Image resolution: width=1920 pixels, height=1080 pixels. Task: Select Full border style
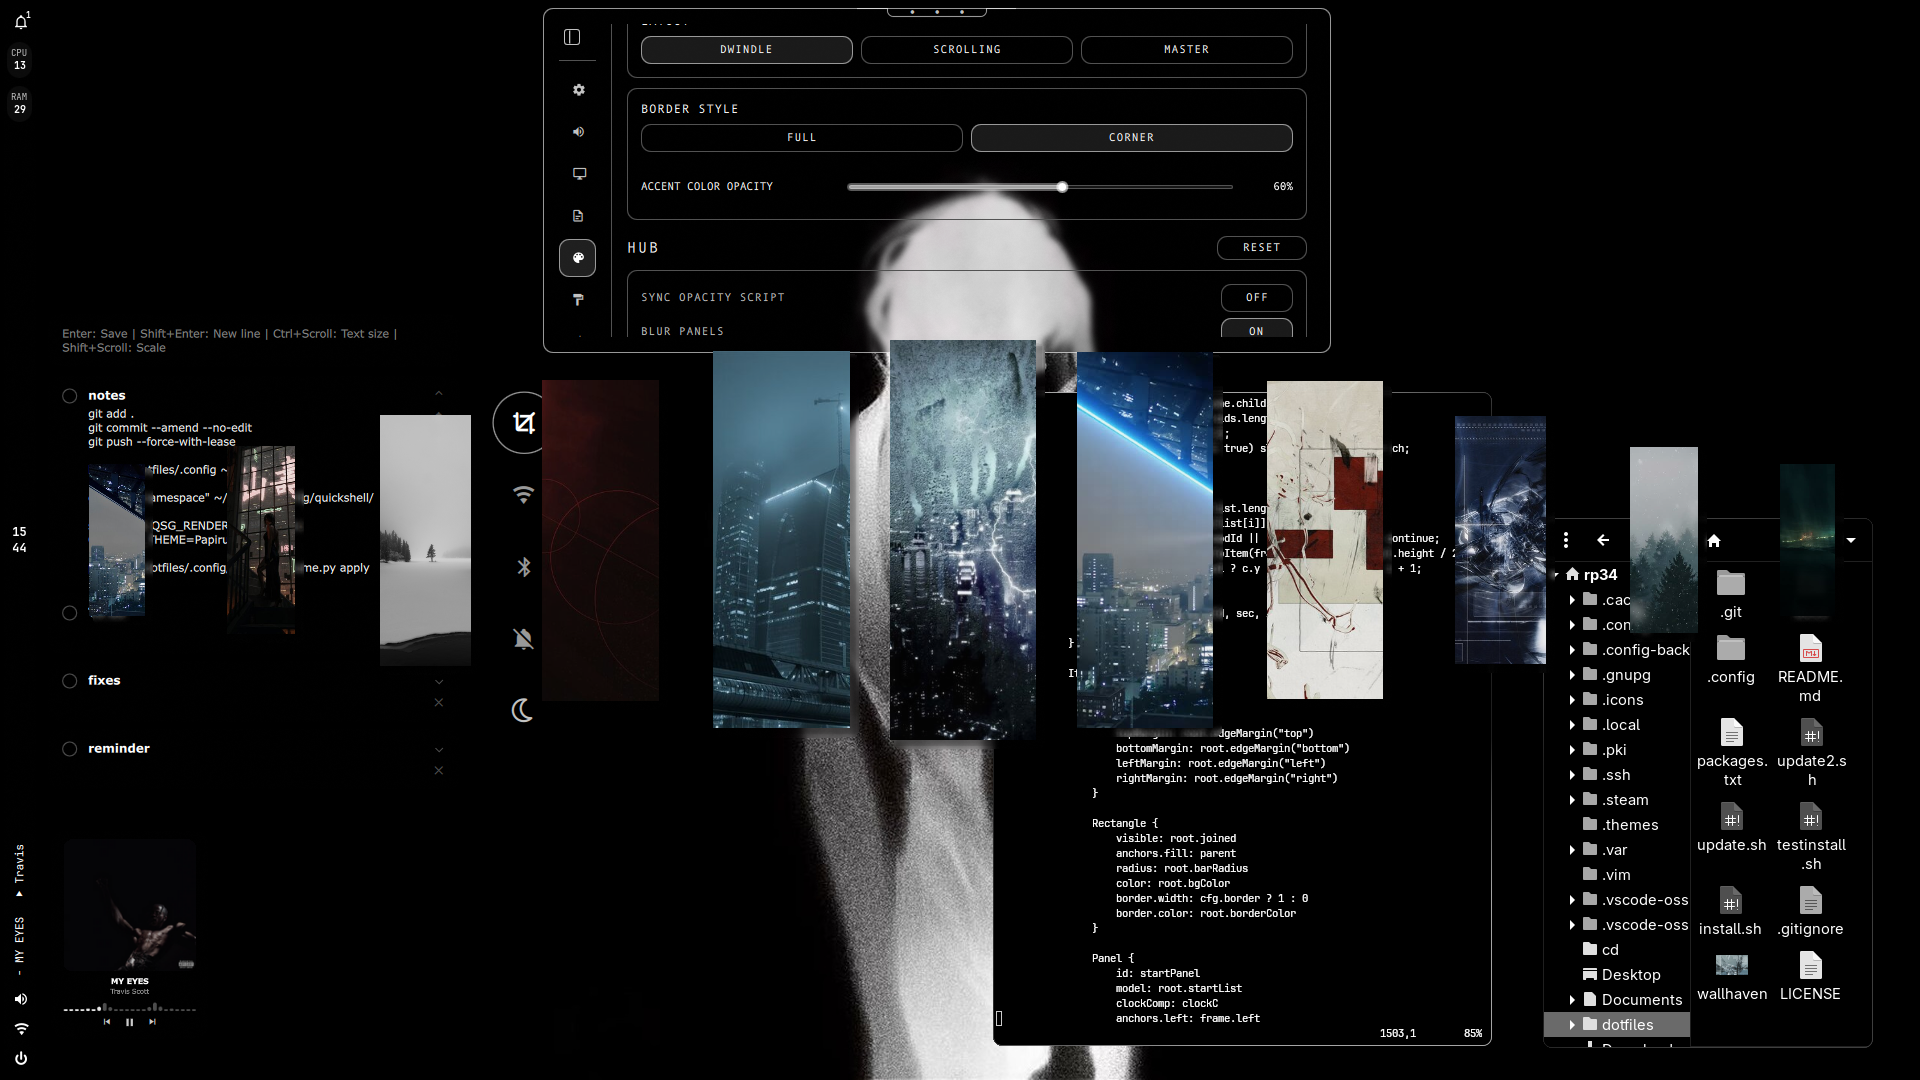coord(802,138)
